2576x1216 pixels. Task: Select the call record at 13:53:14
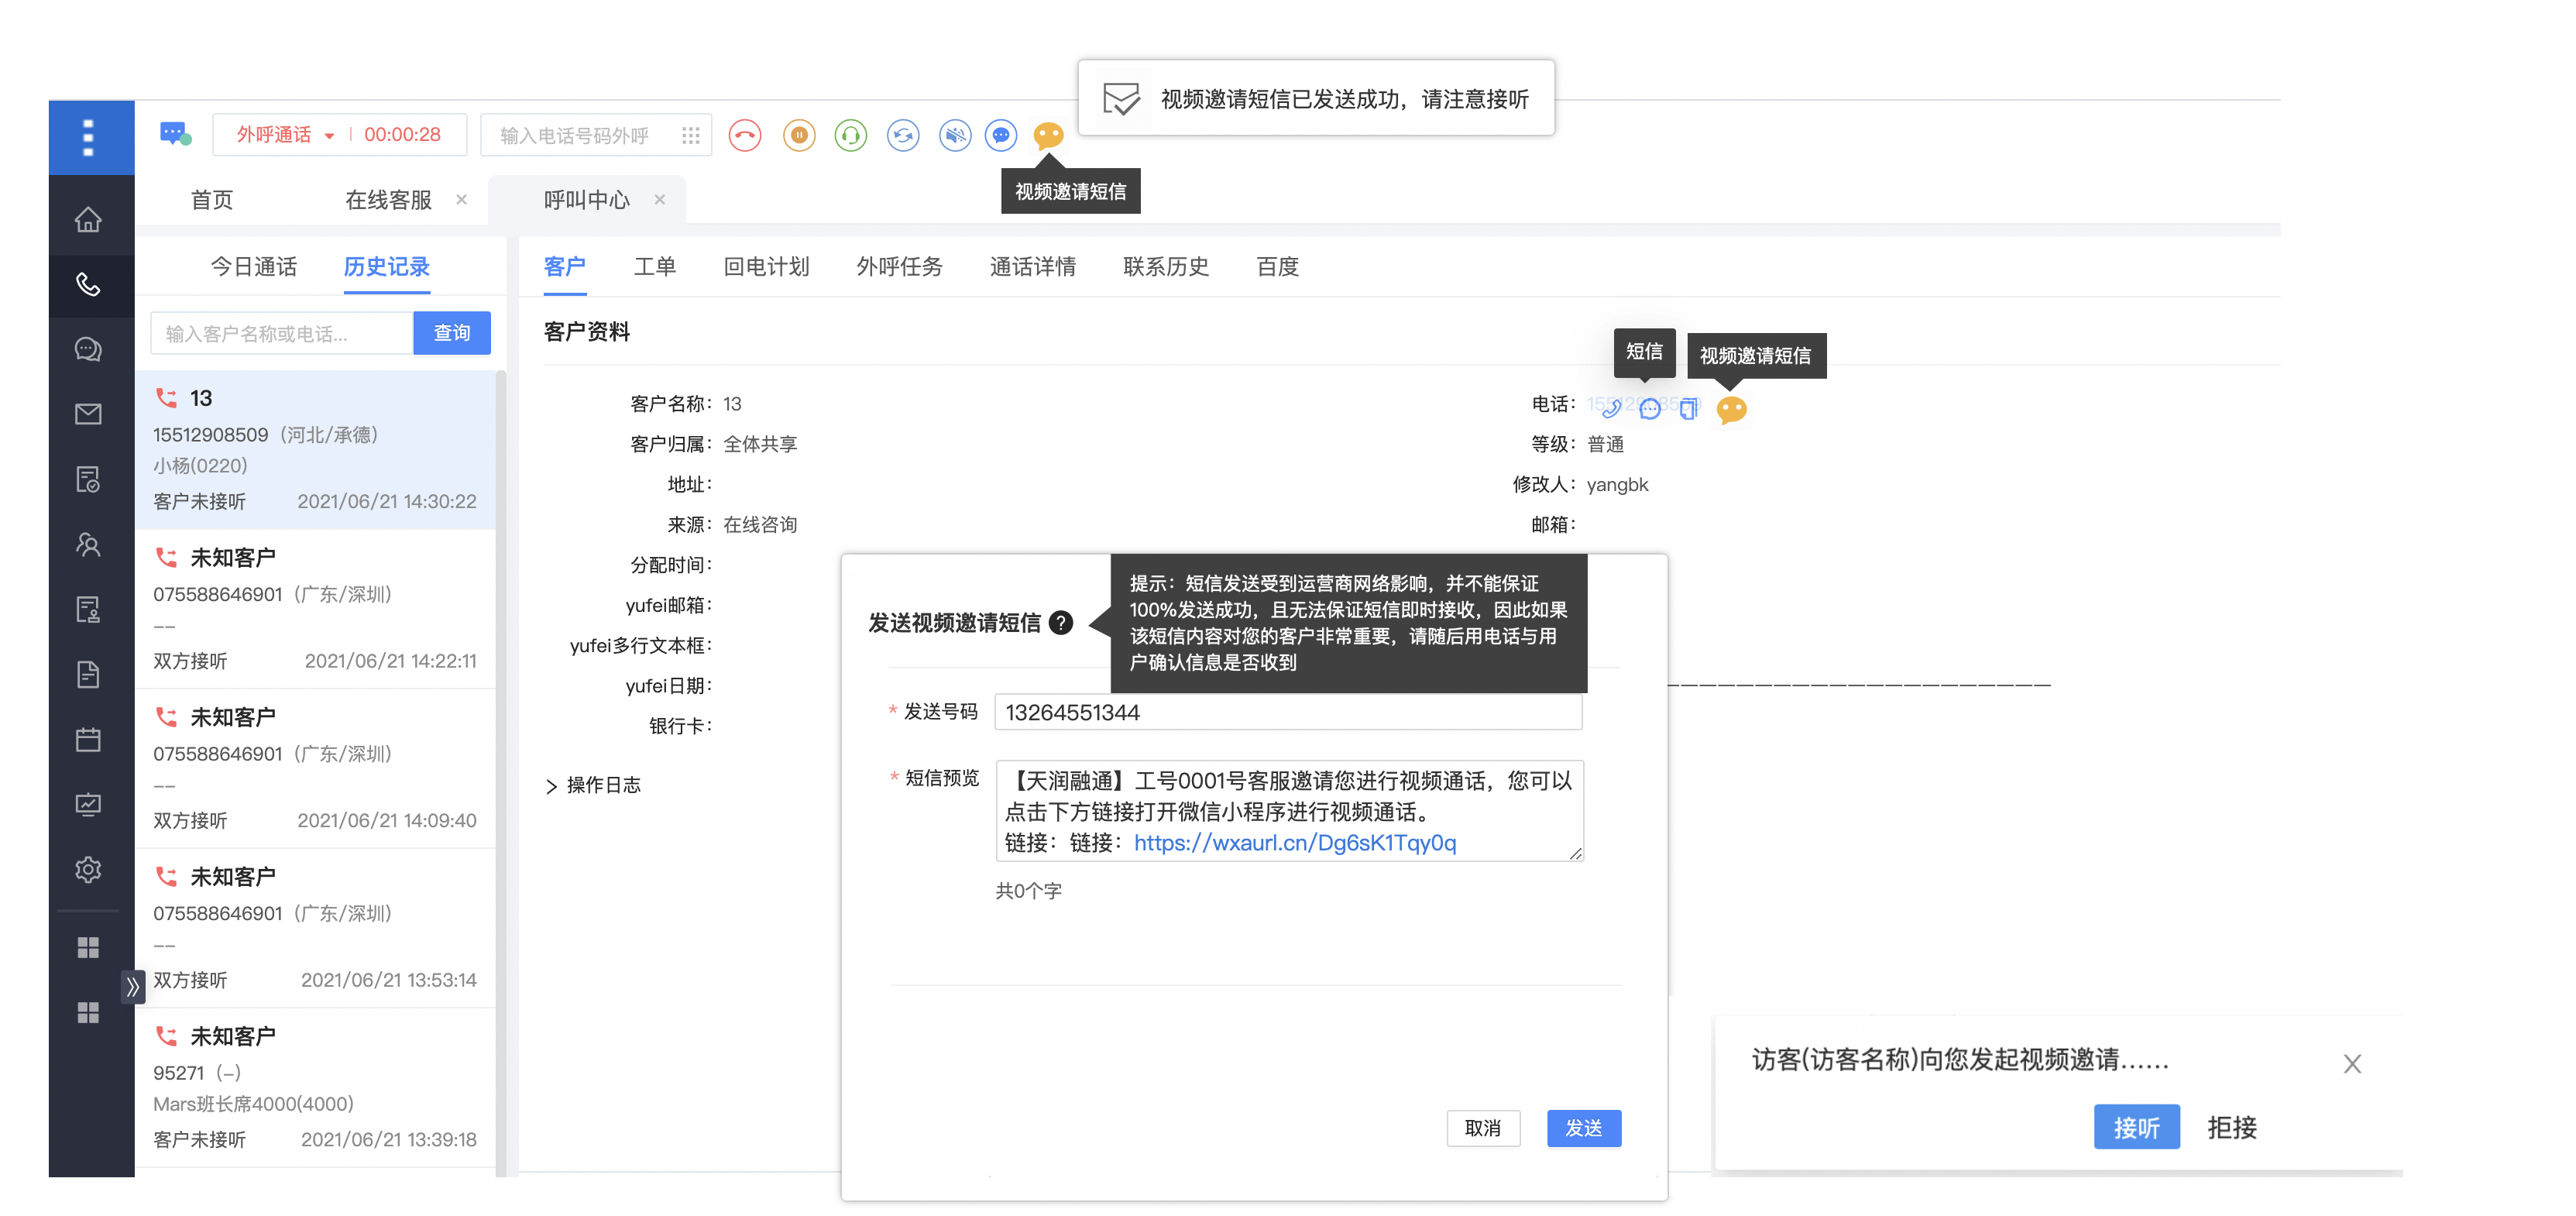coord(316,928)
